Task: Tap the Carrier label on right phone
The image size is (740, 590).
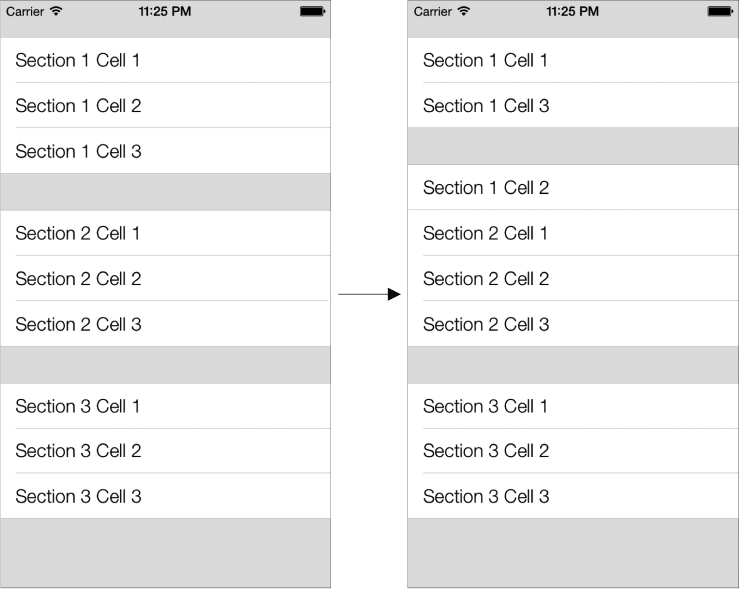Action: pos(433,11)
